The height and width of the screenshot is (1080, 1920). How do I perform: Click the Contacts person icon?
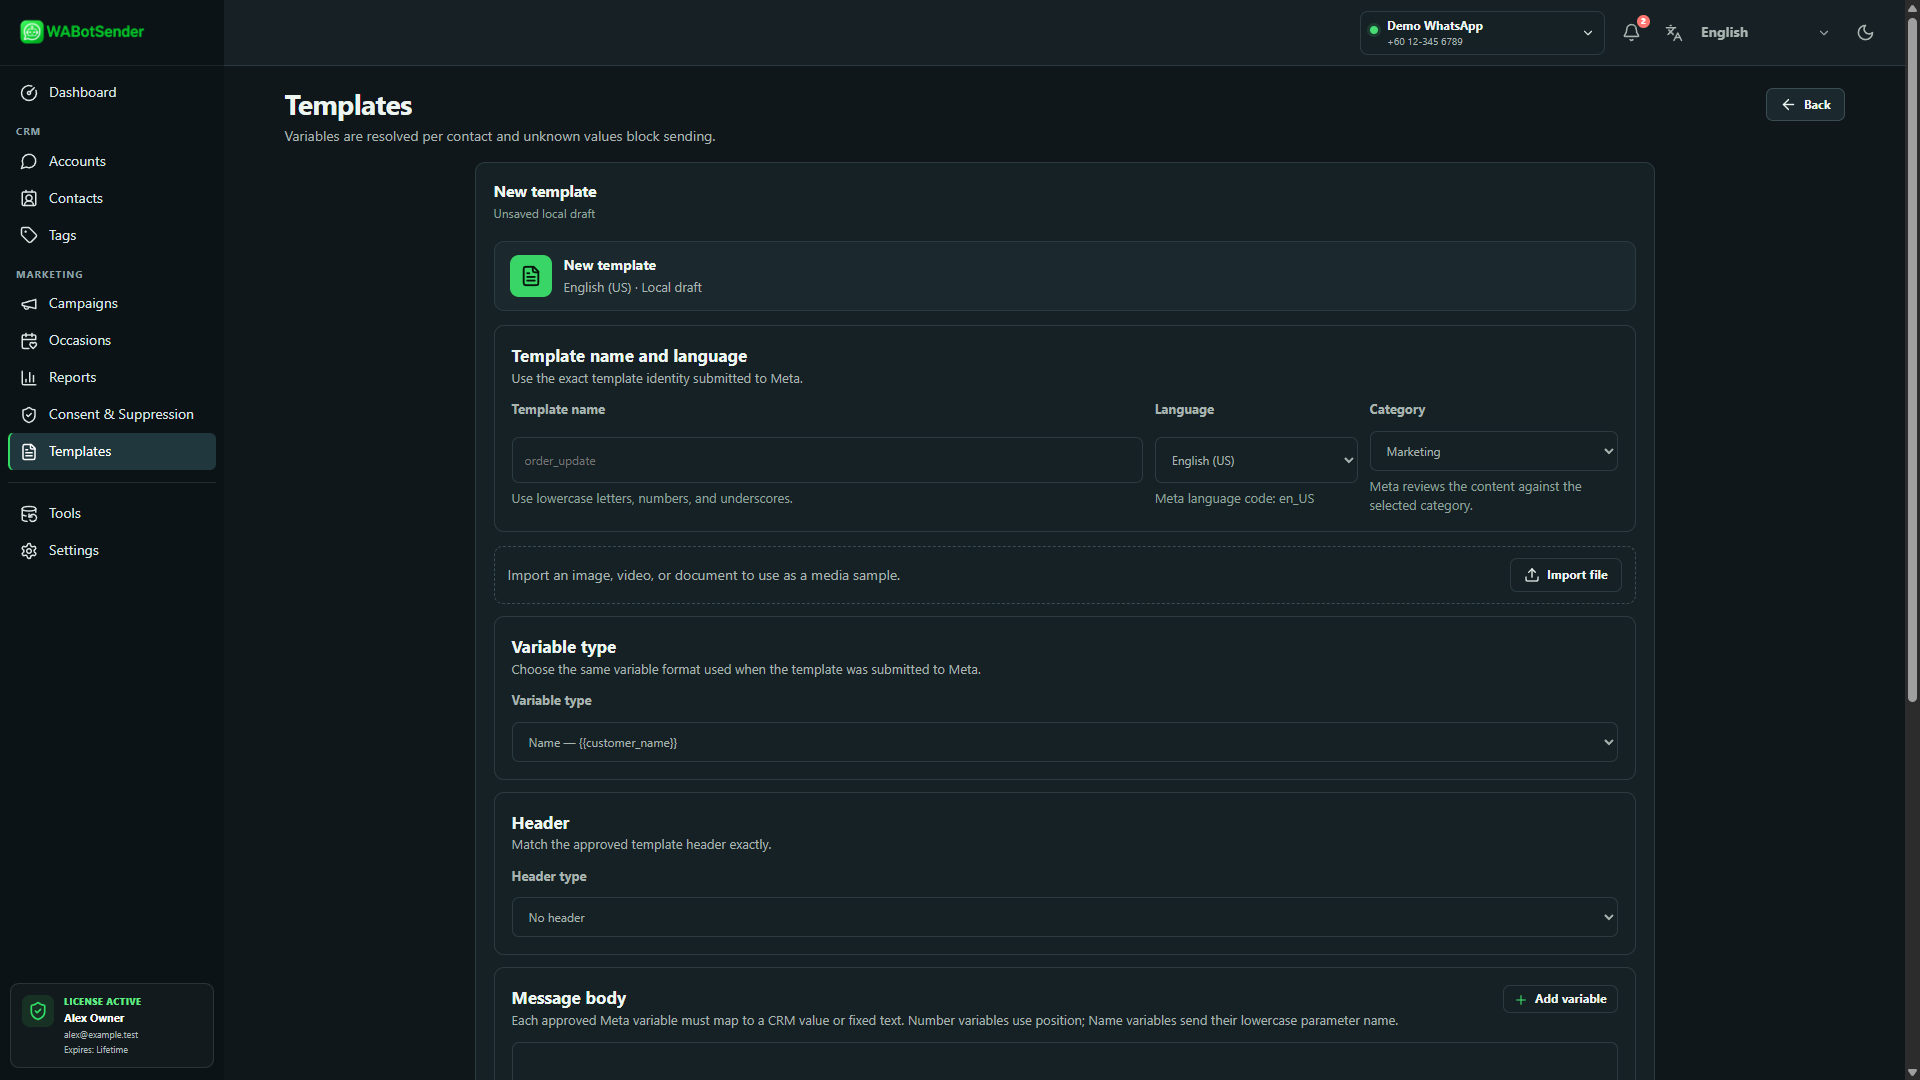coord(29,199)
